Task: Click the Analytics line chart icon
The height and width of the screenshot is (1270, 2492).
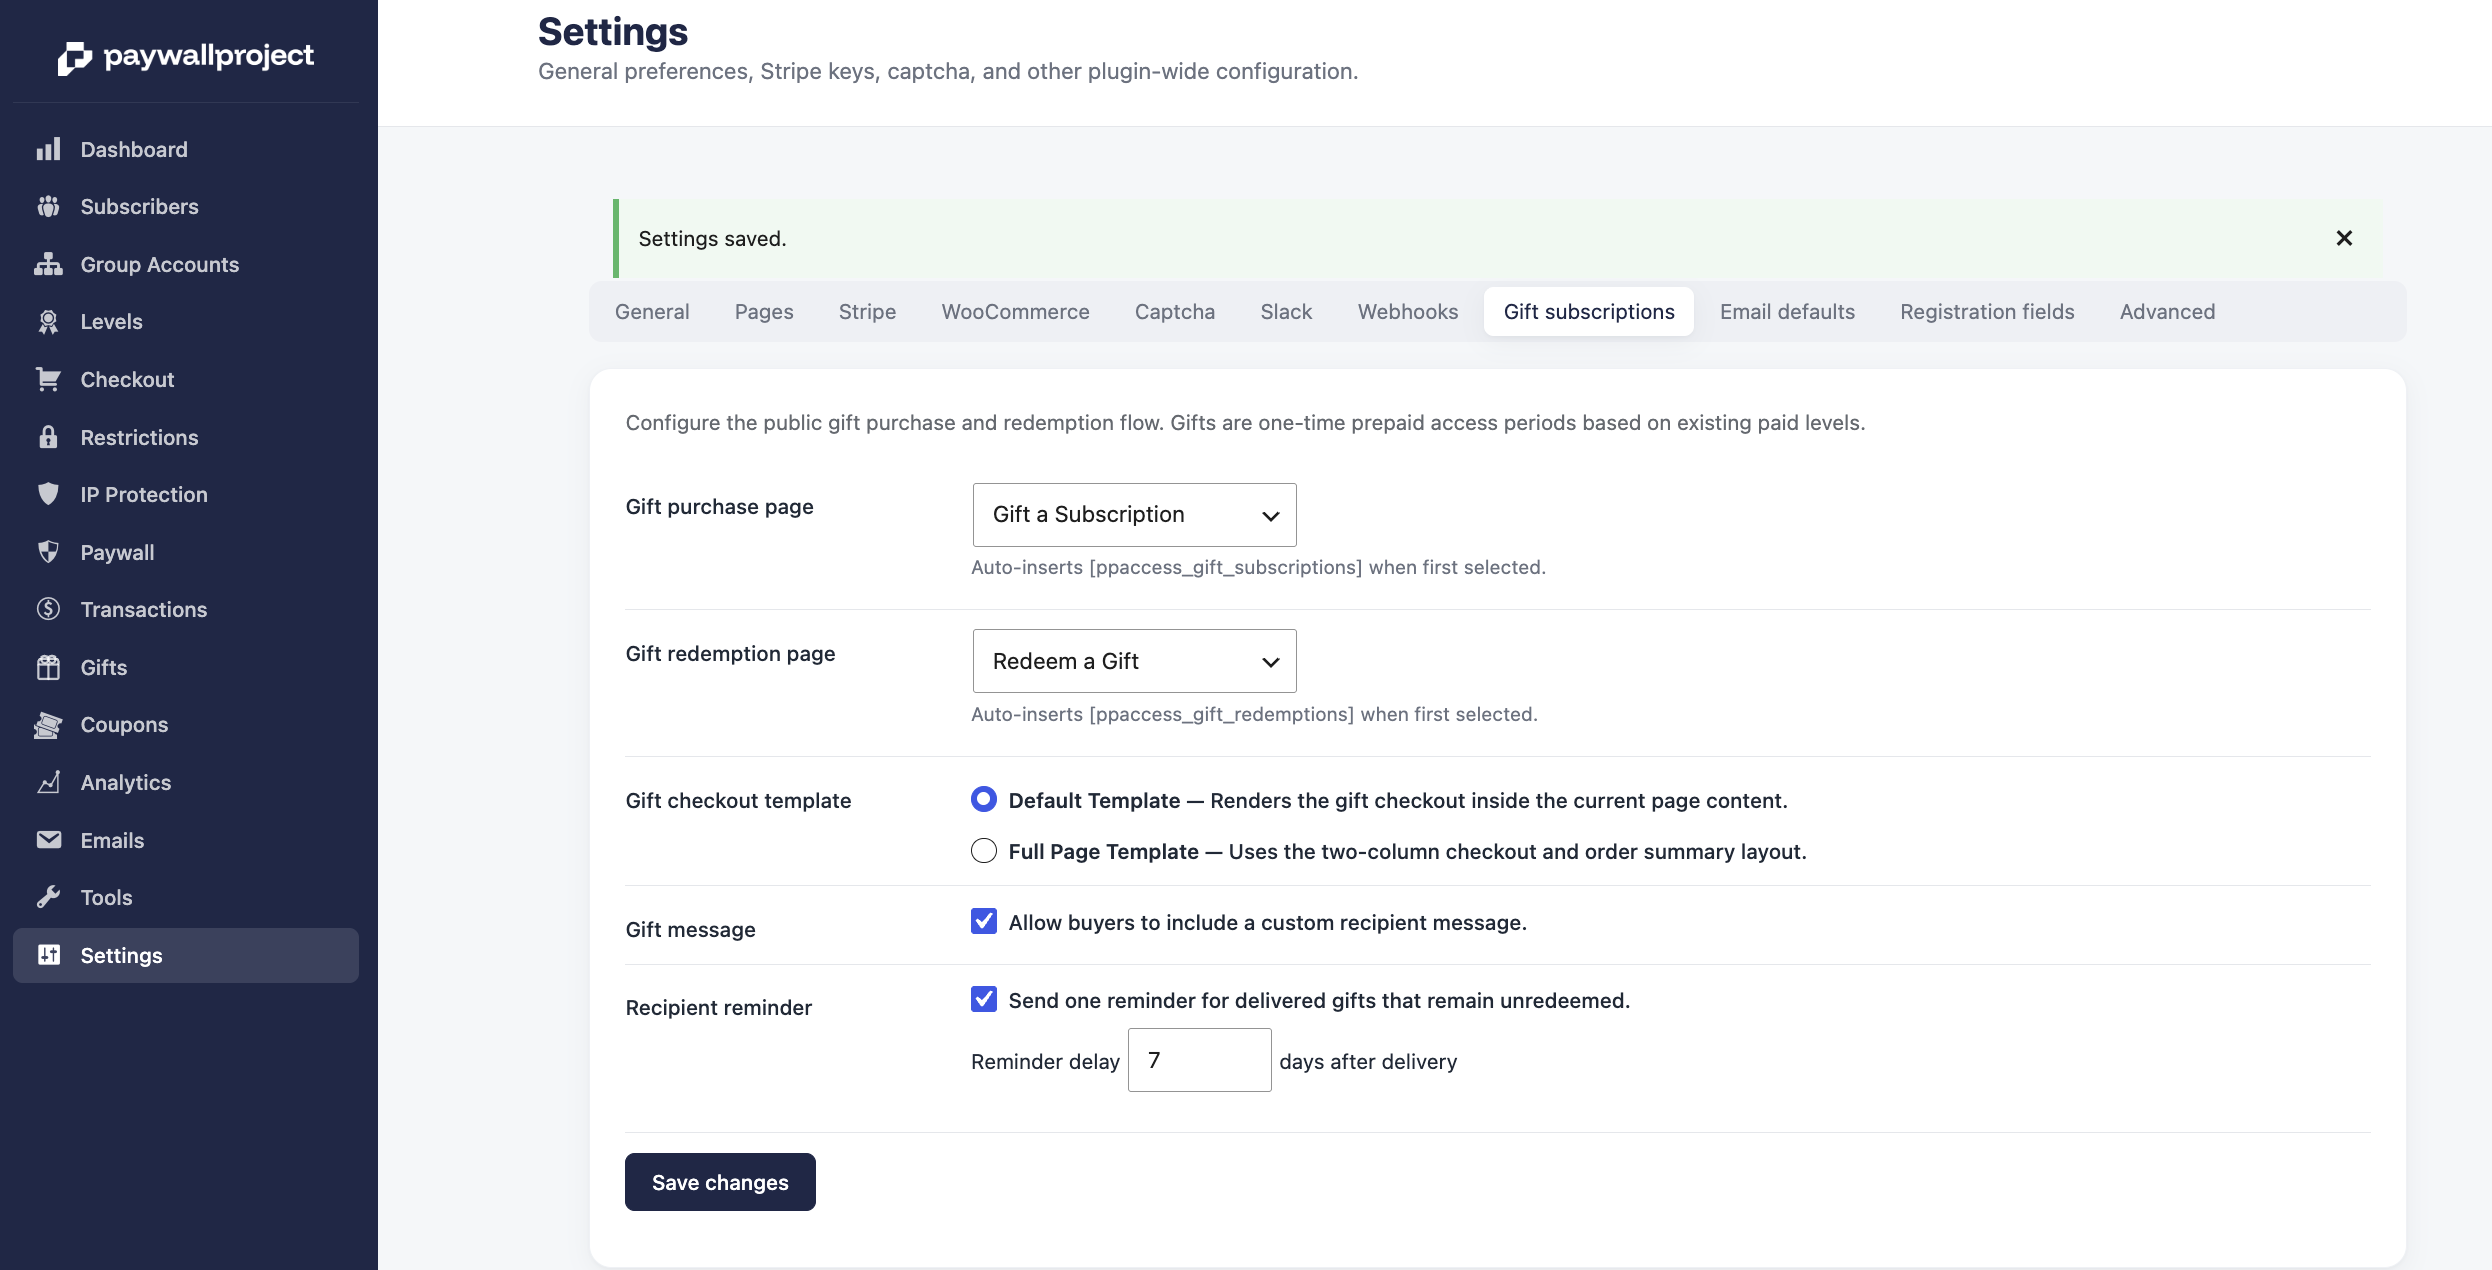Action: point(48,782)
